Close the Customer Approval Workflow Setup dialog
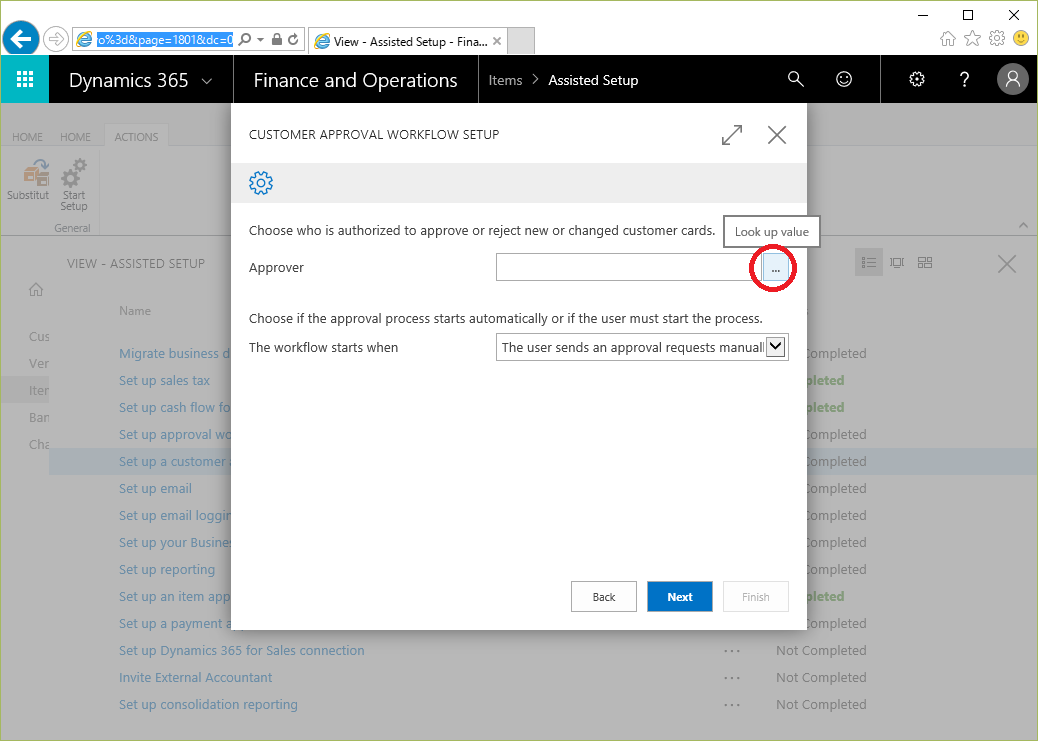Viewport: 1038px width, 741px height. coord(777,135)
